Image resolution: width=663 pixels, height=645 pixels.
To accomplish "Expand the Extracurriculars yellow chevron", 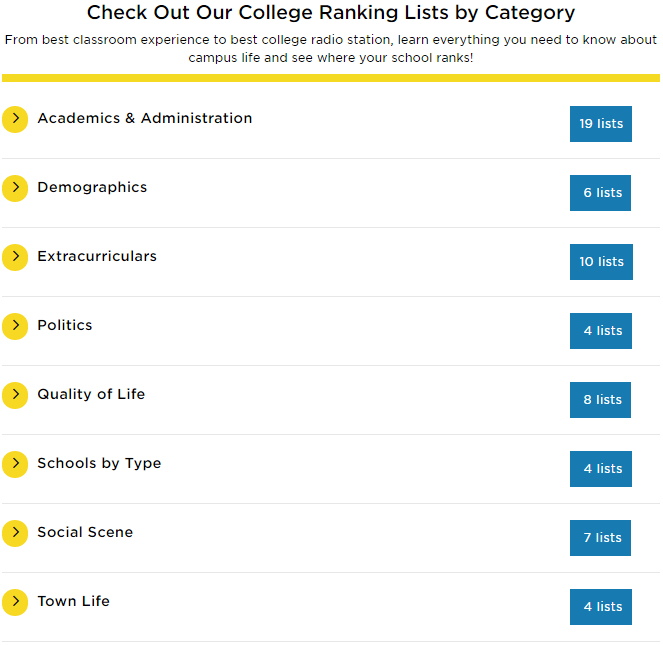I will pyautogui.click(x=15, y=257).
